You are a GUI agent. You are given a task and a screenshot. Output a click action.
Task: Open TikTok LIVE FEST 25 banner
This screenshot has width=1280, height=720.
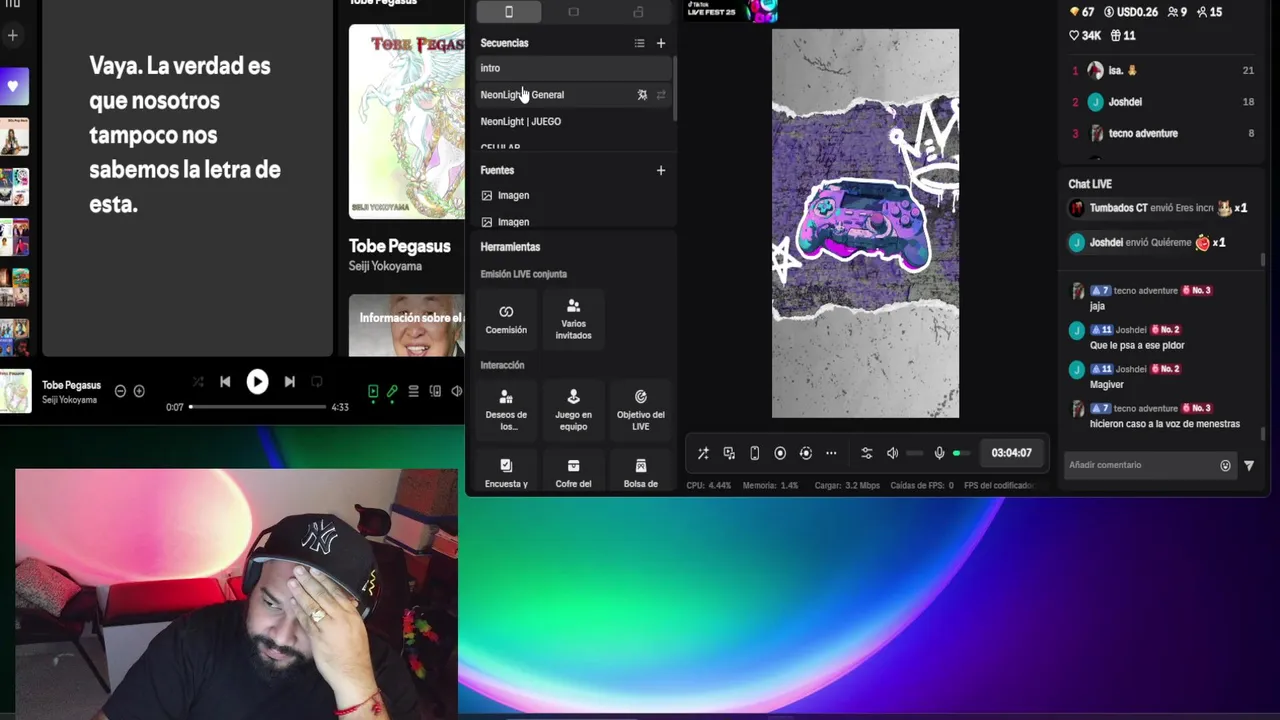pos(731,11)
